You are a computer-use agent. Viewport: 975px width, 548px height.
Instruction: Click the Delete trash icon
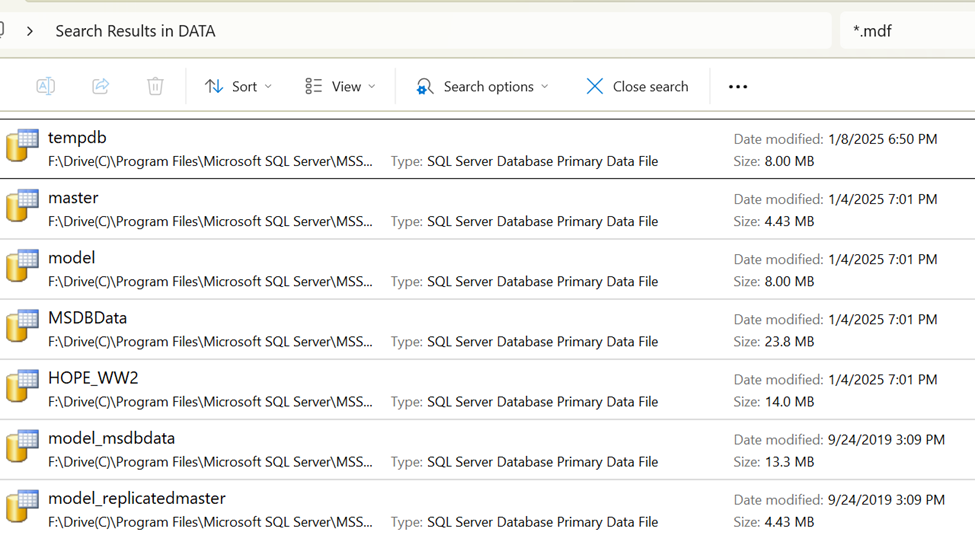pos(155,87)
